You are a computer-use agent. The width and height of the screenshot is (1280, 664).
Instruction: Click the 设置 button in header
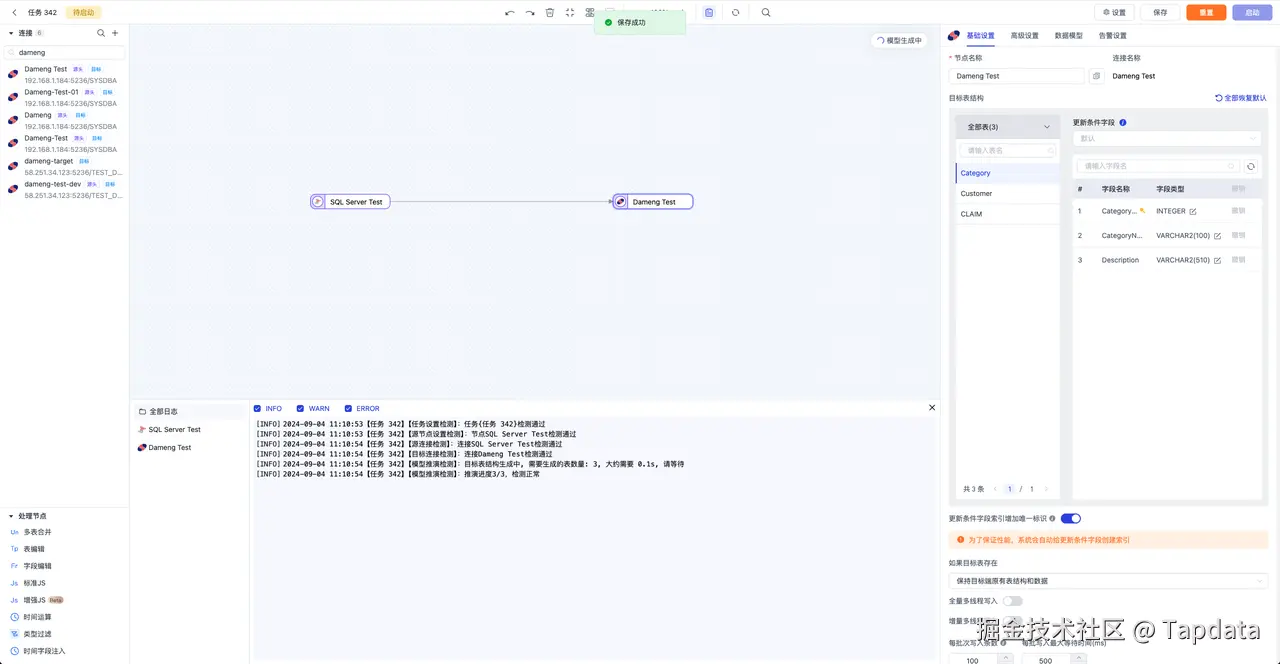point(1114,13)
